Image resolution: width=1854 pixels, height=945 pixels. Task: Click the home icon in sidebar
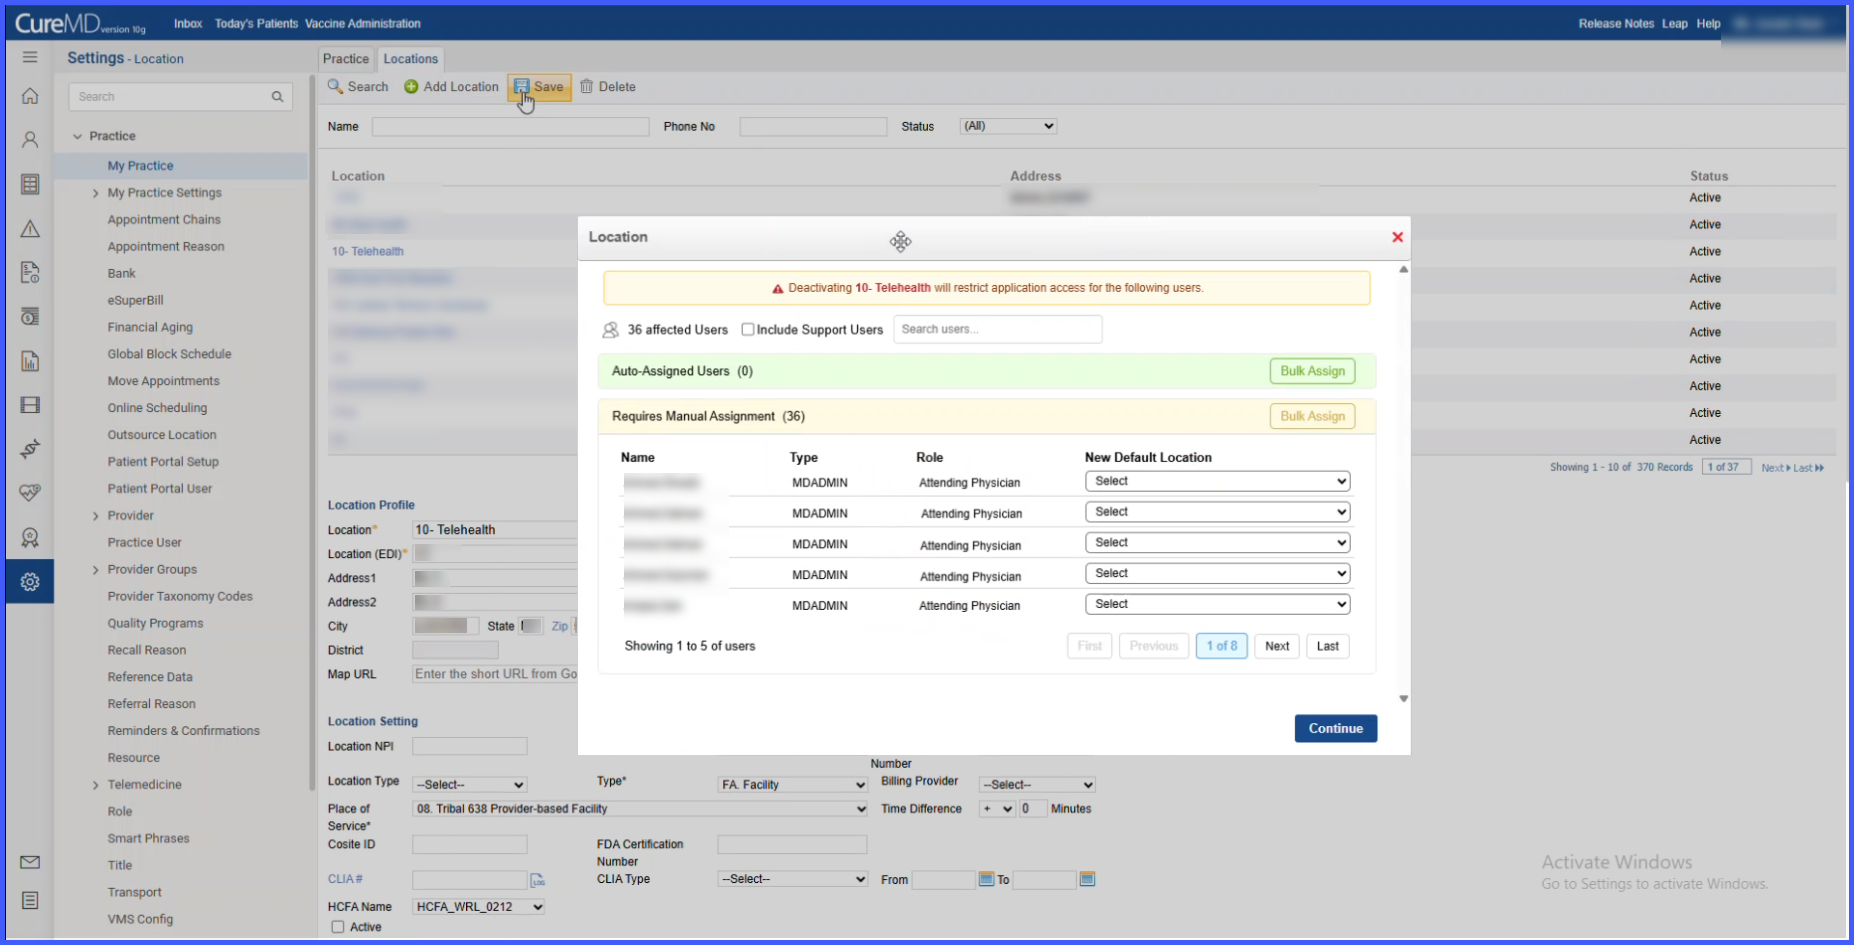pyautogui.click(x=30, y=96)
